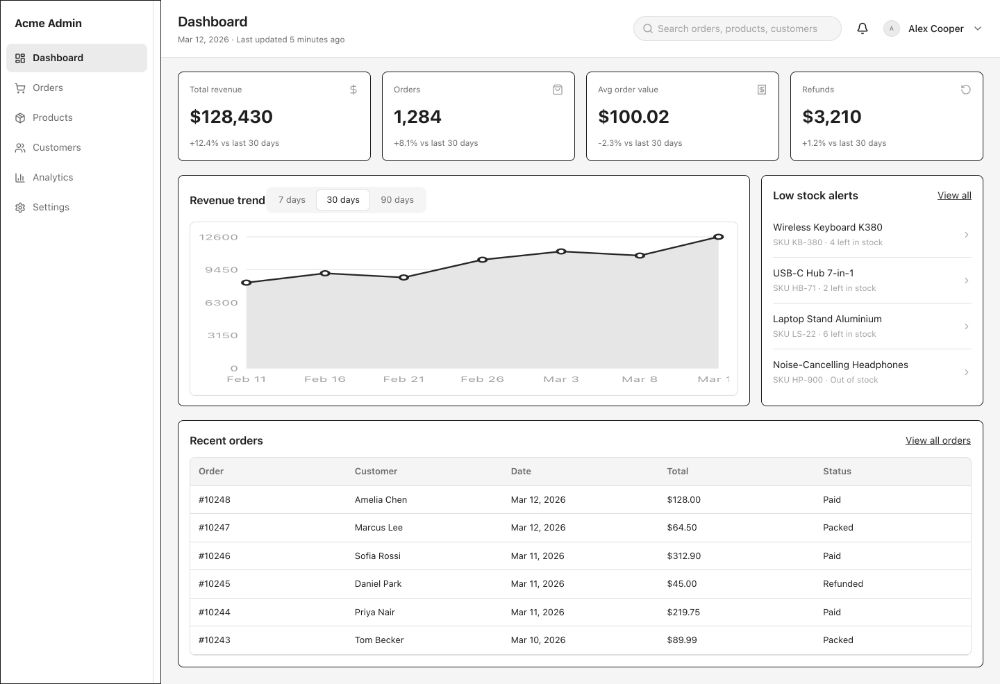Click the $3,210 refunds value
The image size is (1000, 684).
pyautogui.click(x=832, y=117)
